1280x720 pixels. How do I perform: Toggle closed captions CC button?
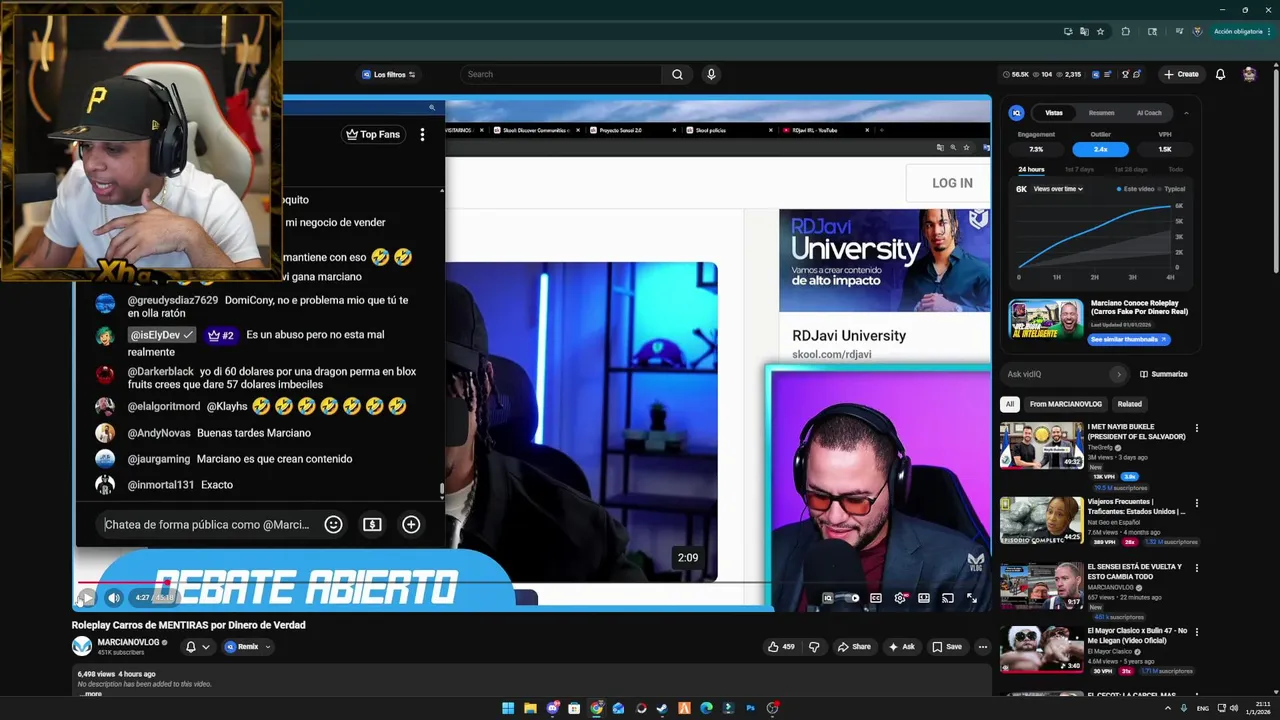coord(876,598)
